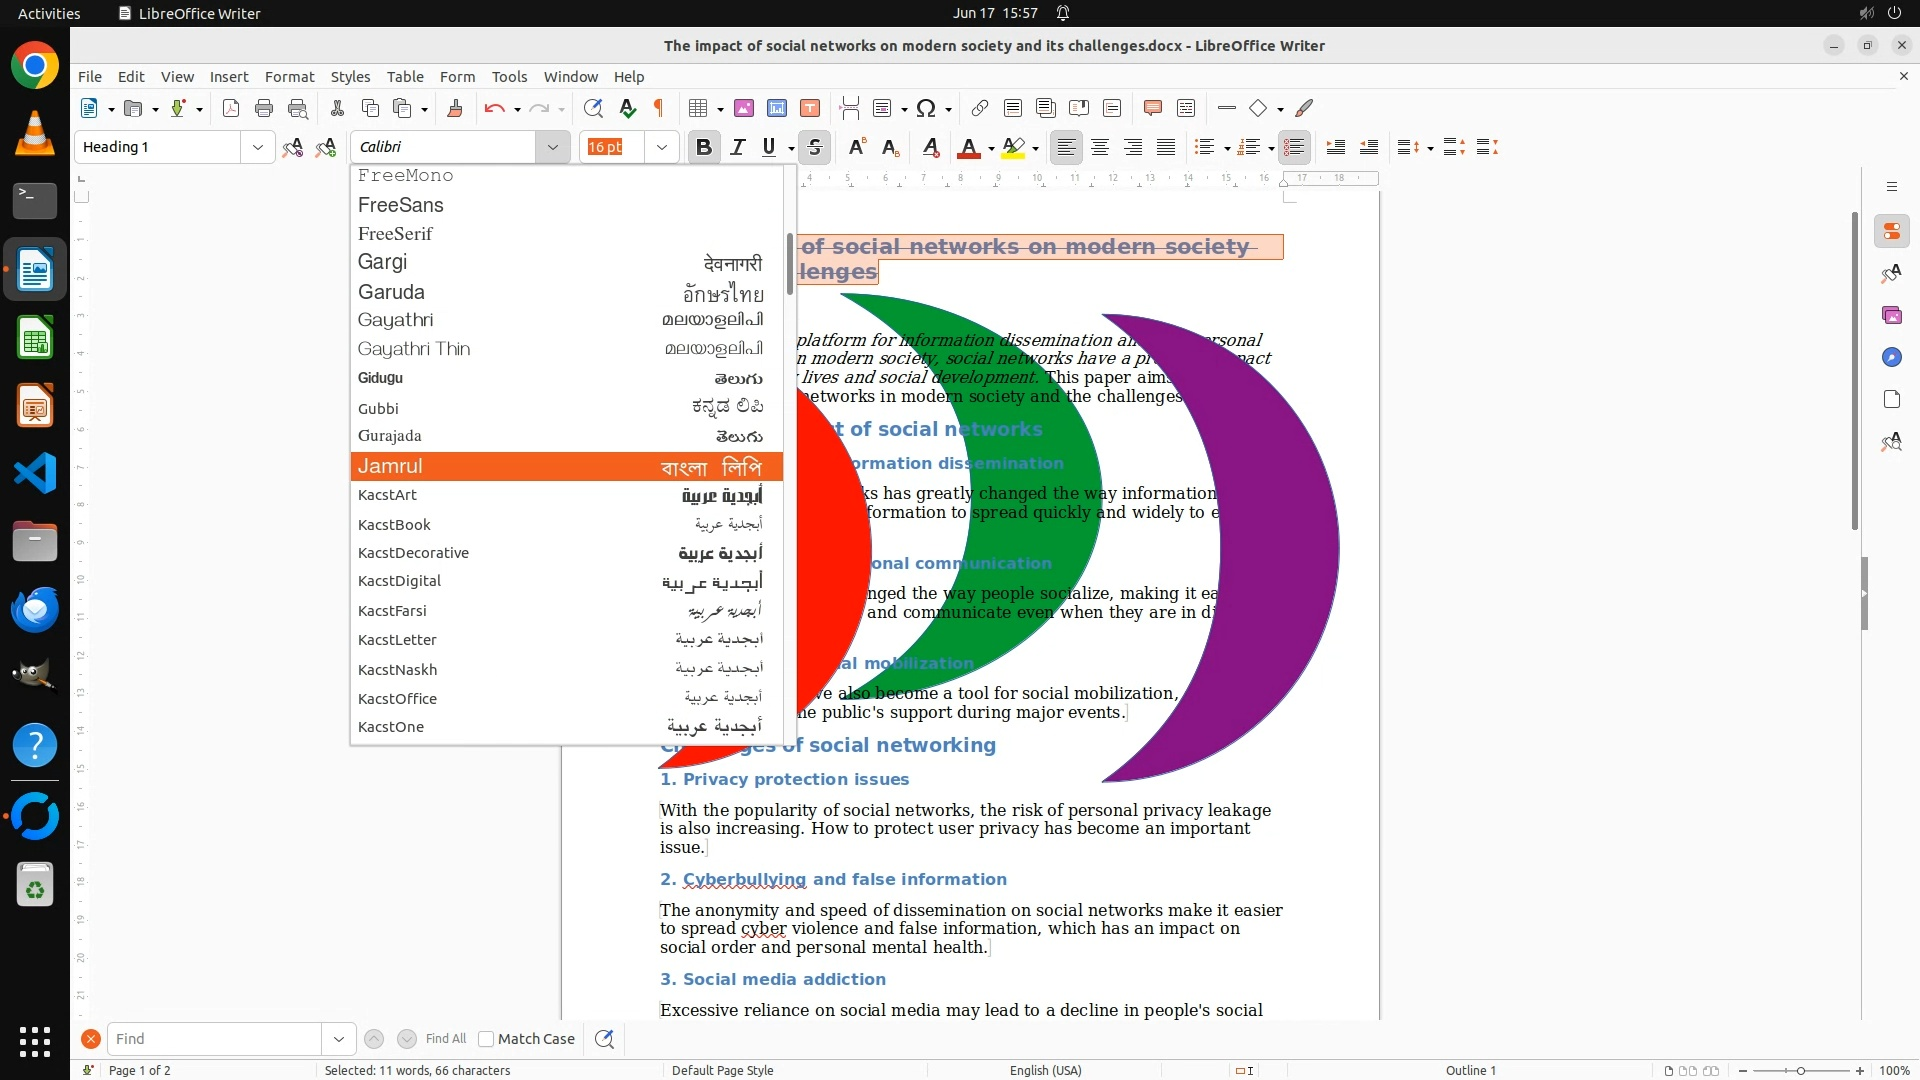Click inside the Find text field

(x=215, y=1039)
